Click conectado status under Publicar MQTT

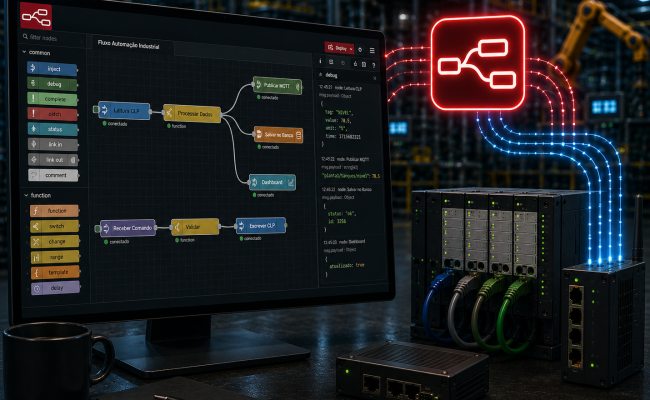[268, 97]
